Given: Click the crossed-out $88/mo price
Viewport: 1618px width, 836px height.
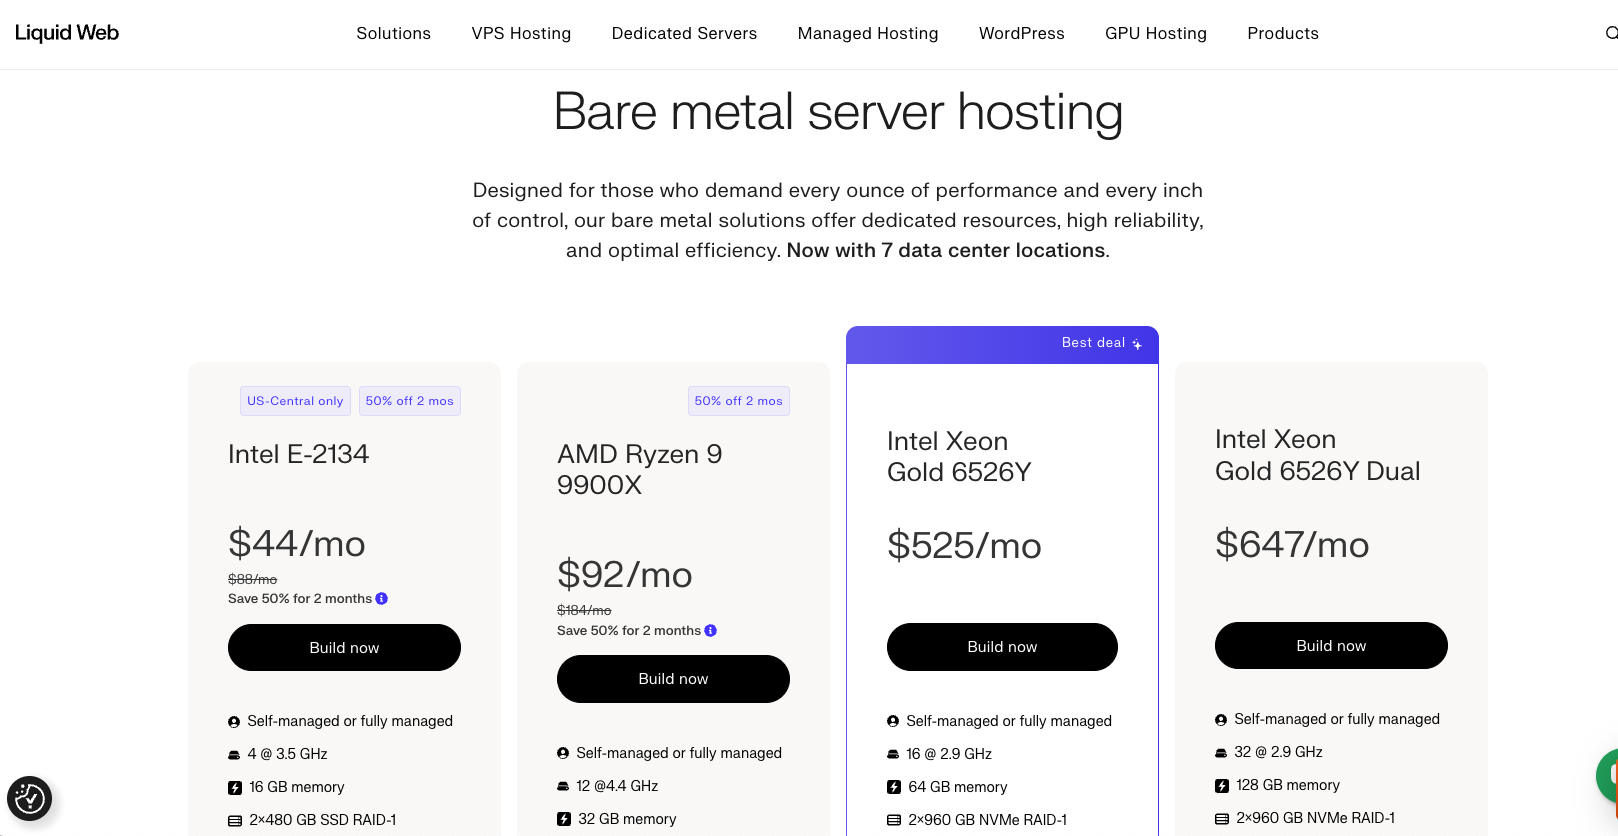Looking at the screenshot, I should [x=252, y=579].
